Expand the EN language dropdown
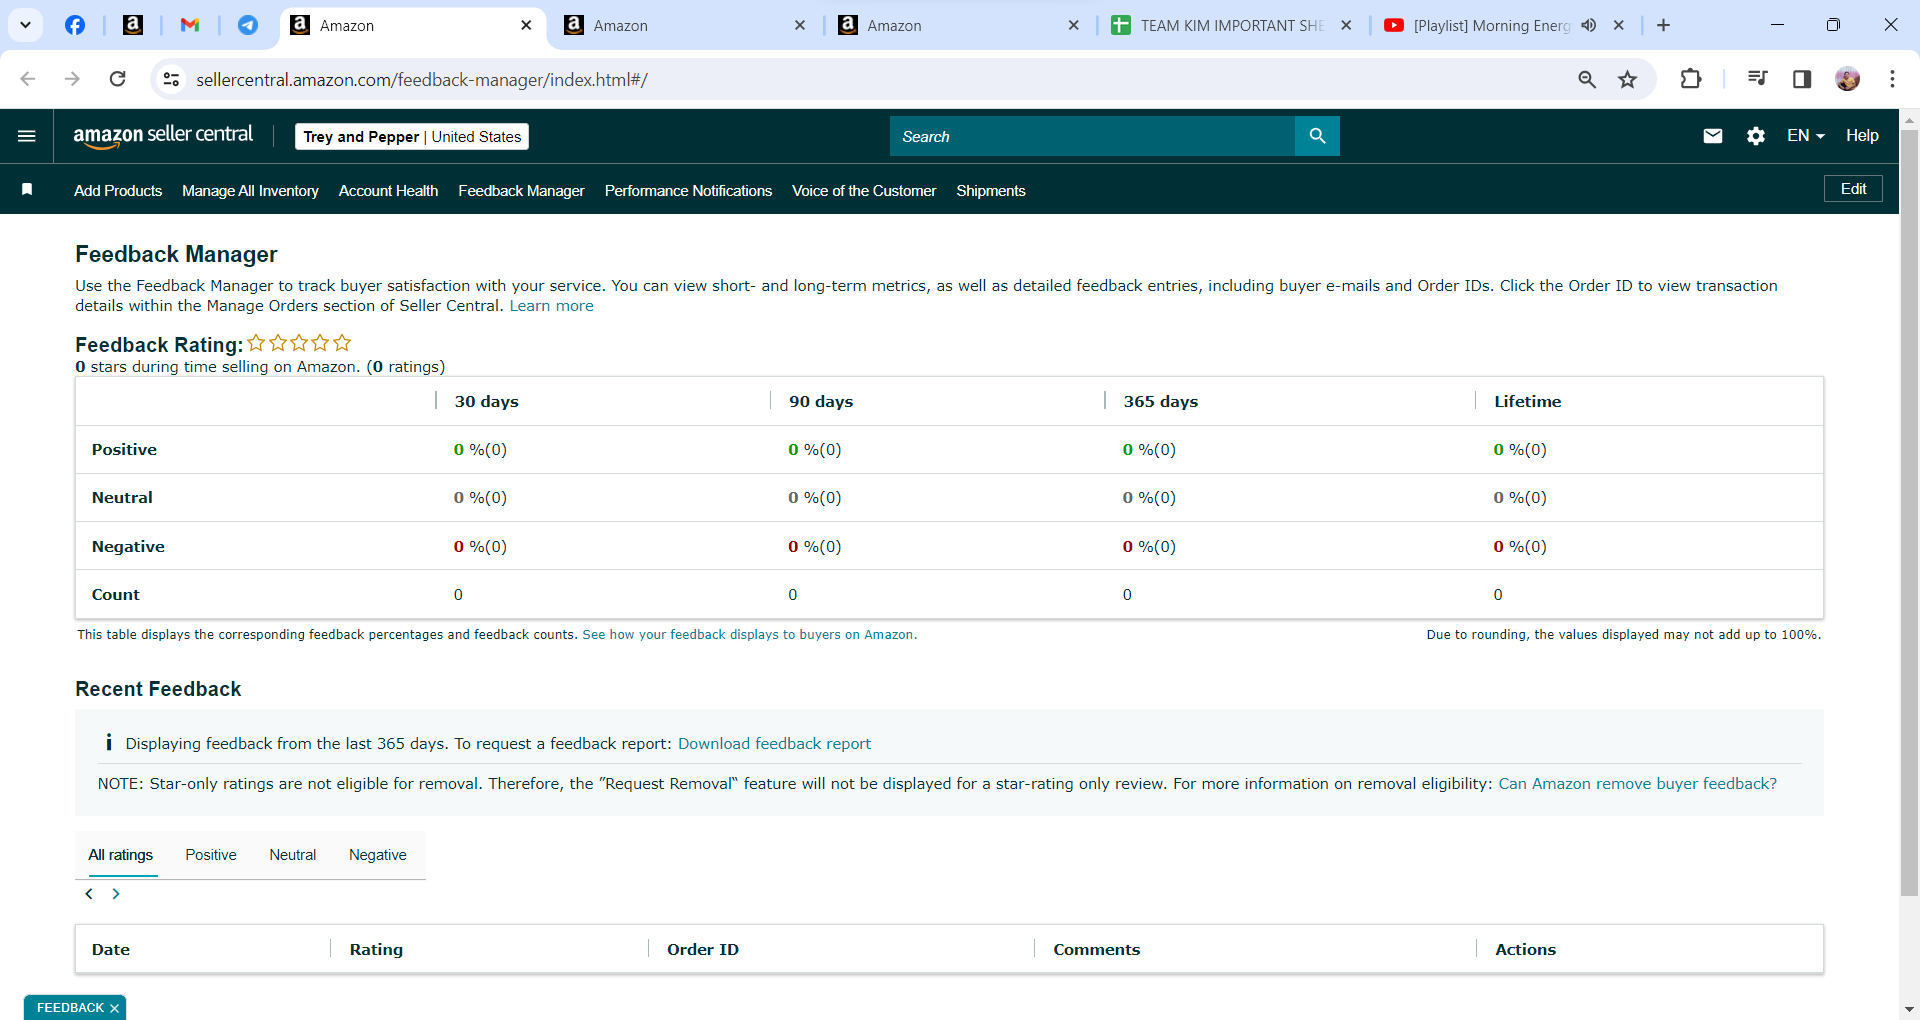The image size is (1920, 1020). pyautogui.click(x=1806, y=136)
